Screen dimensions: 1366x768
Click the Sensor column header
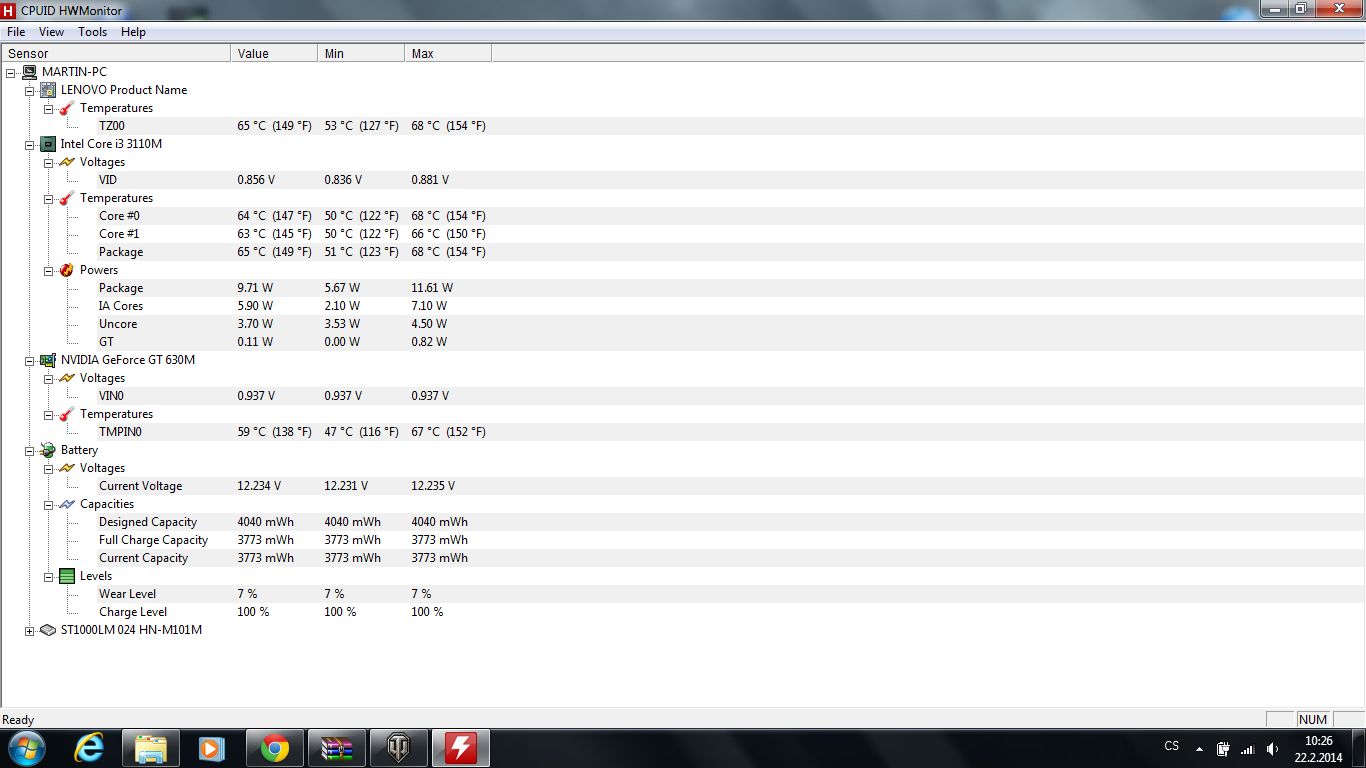coord(116,53)
